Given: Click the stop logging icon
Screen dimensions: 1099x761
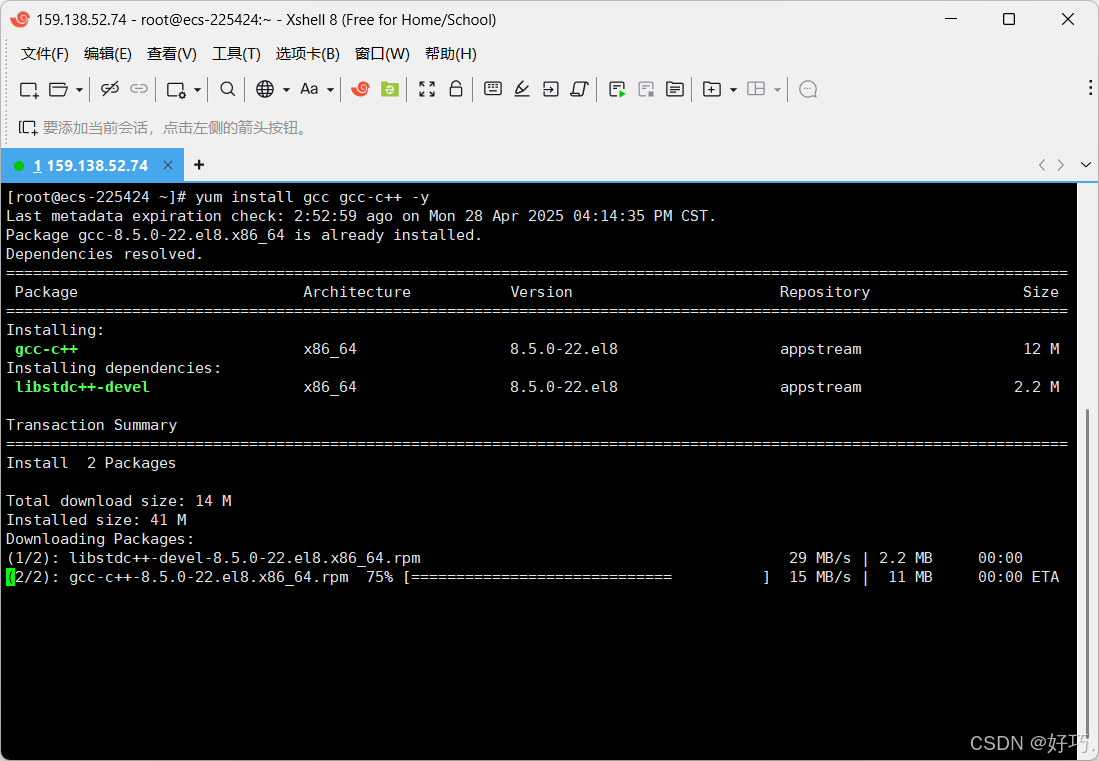Looking at the screenshot, I should [x=646, y=89].
